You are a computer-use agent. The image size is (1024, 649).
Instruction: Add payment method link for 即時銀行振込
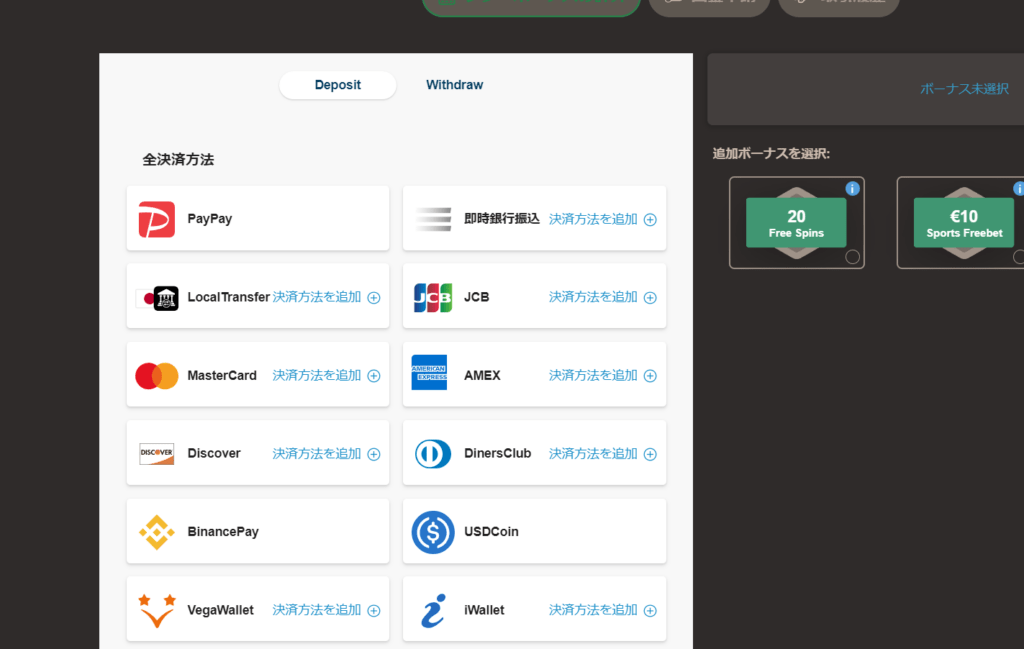point(593,219)
